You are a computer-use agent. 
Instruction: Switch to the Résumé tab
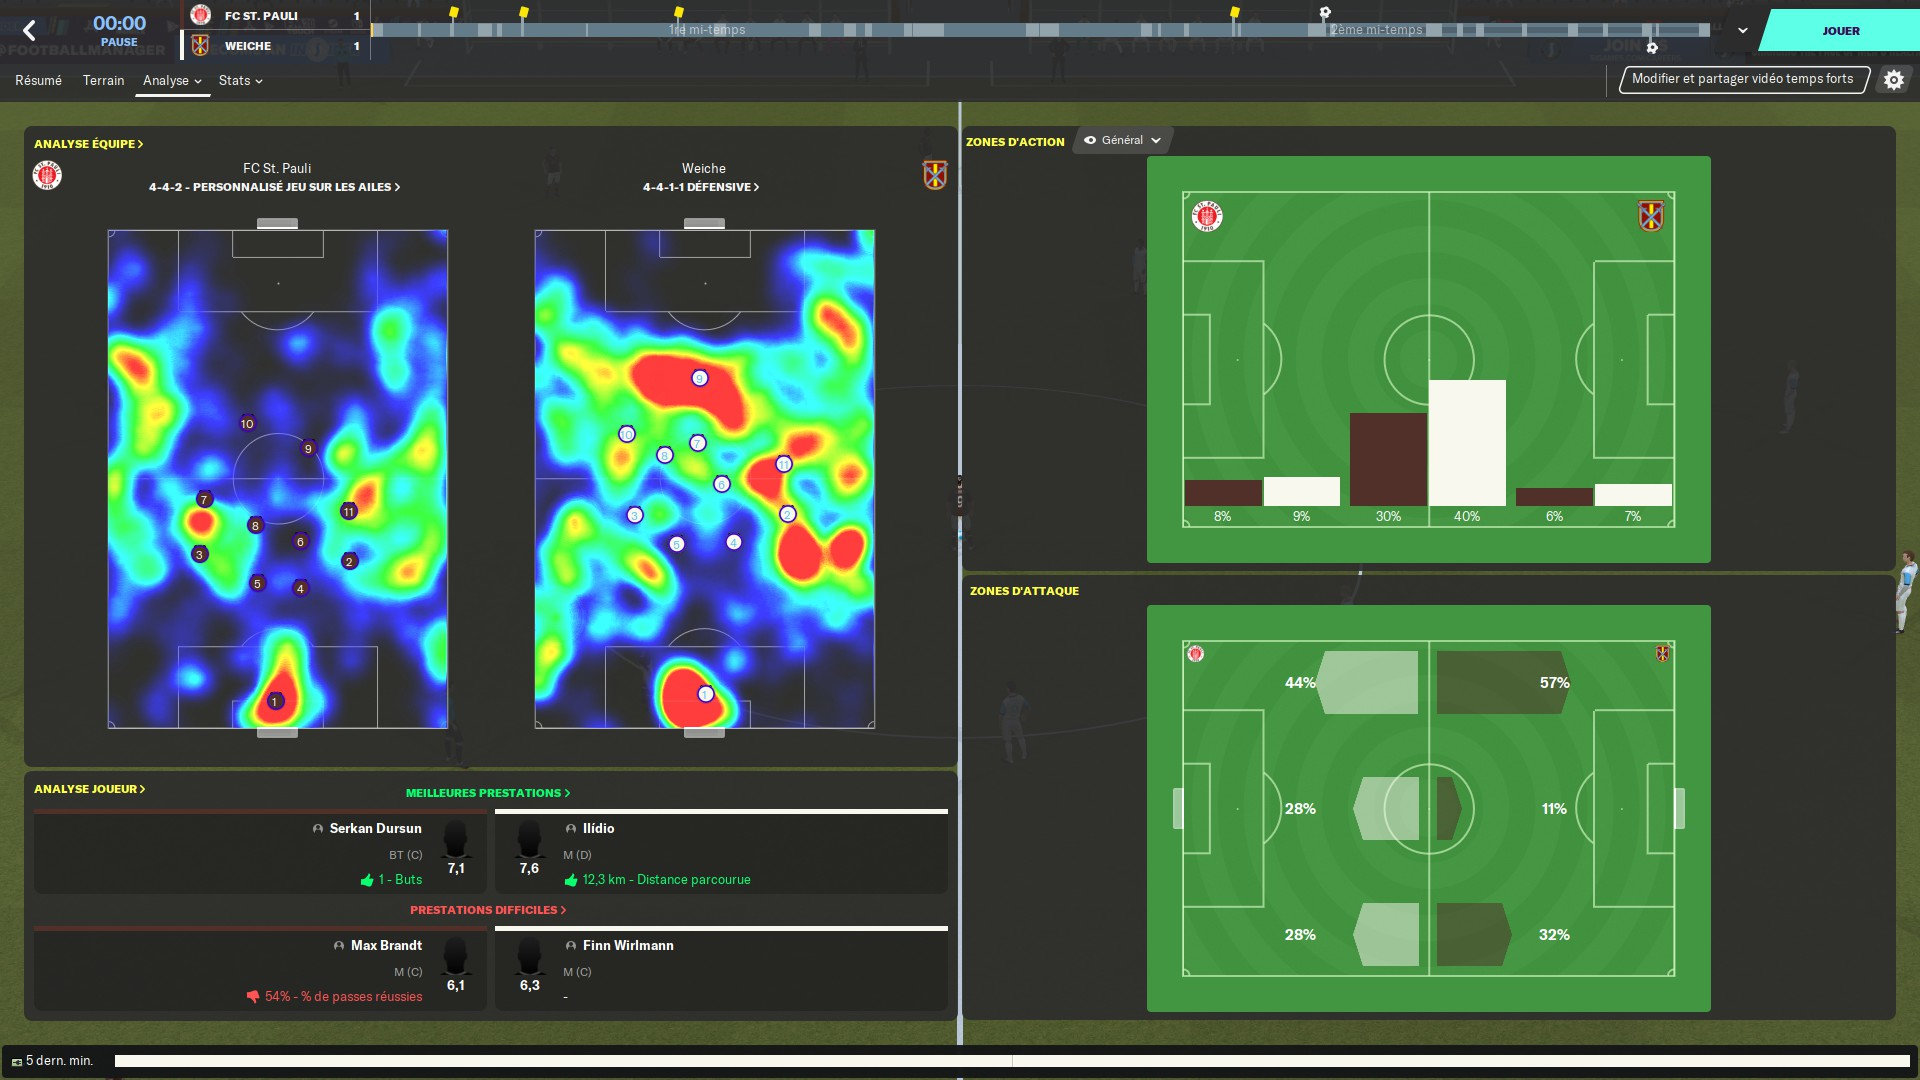pos(38,81)
